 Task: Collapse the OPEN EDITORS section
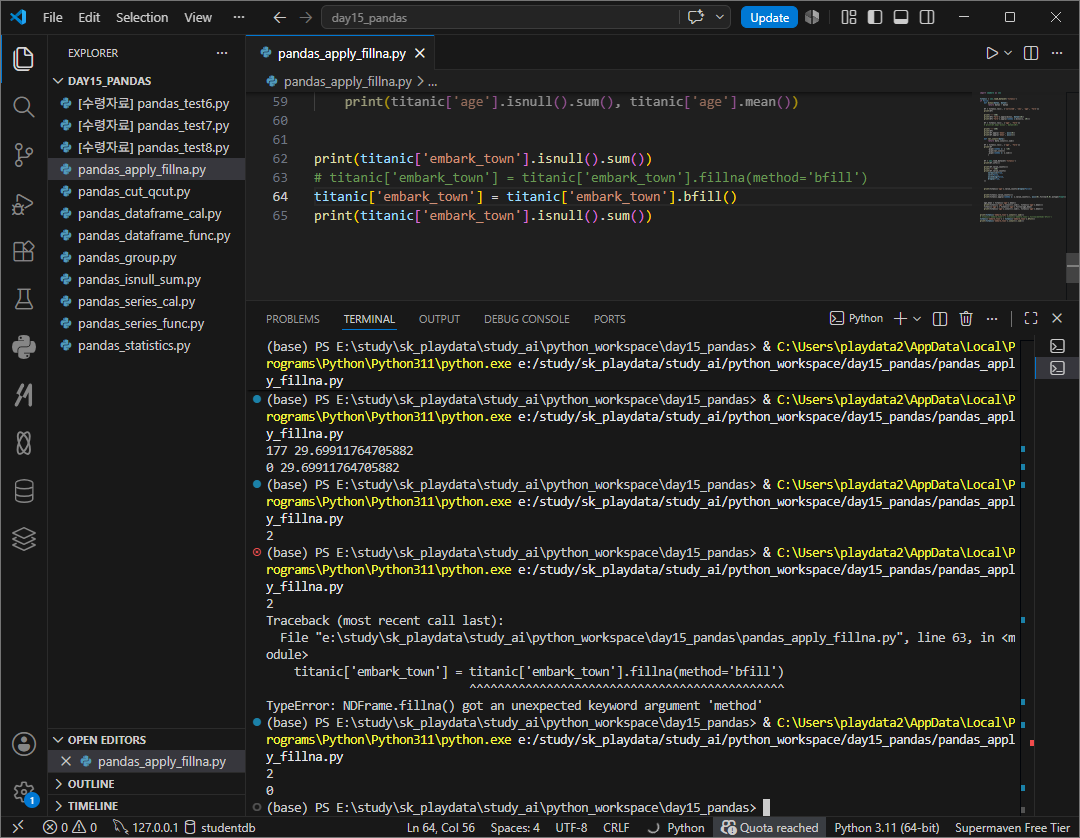[59, 740]
